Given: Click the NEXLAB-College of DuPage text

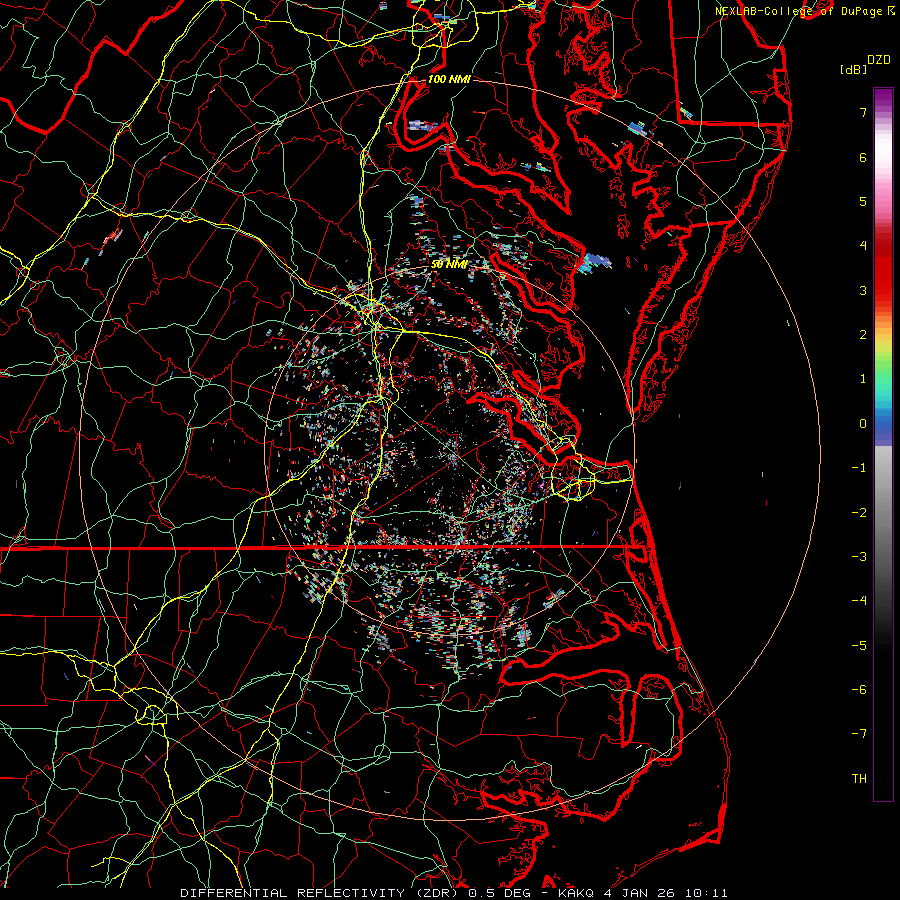Looking at the screenshot, I should pos(799,10).
